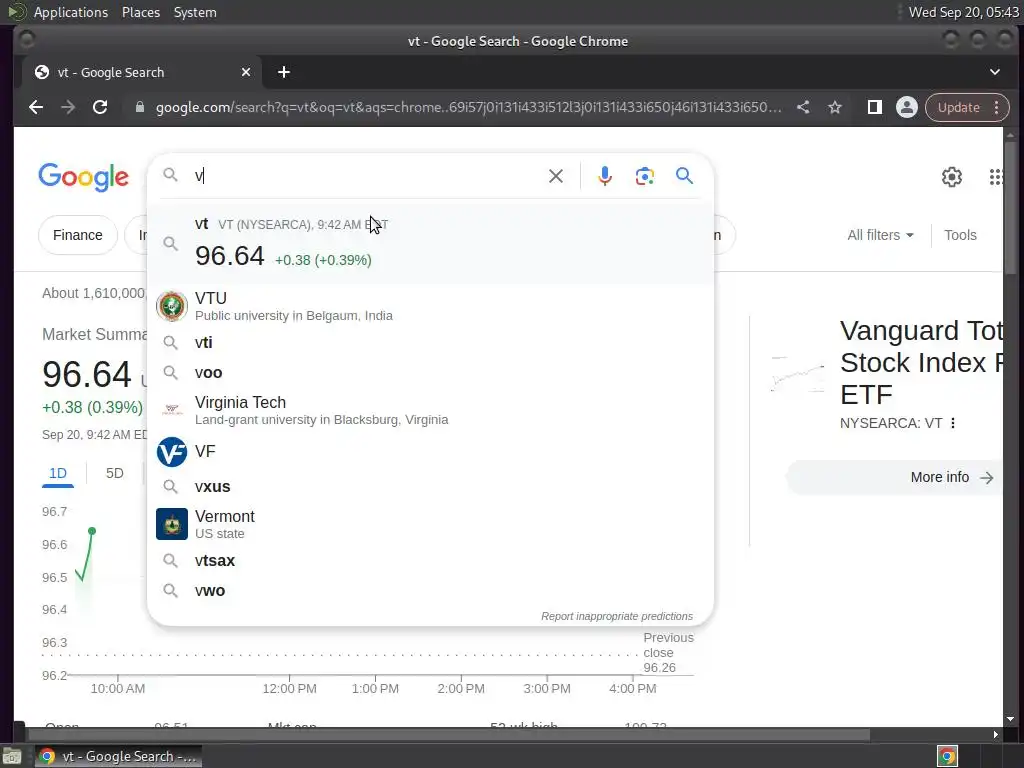
Task: Choose the Virginia Tech suggestion
Action: pyautogui.click(x=430, y=410)
